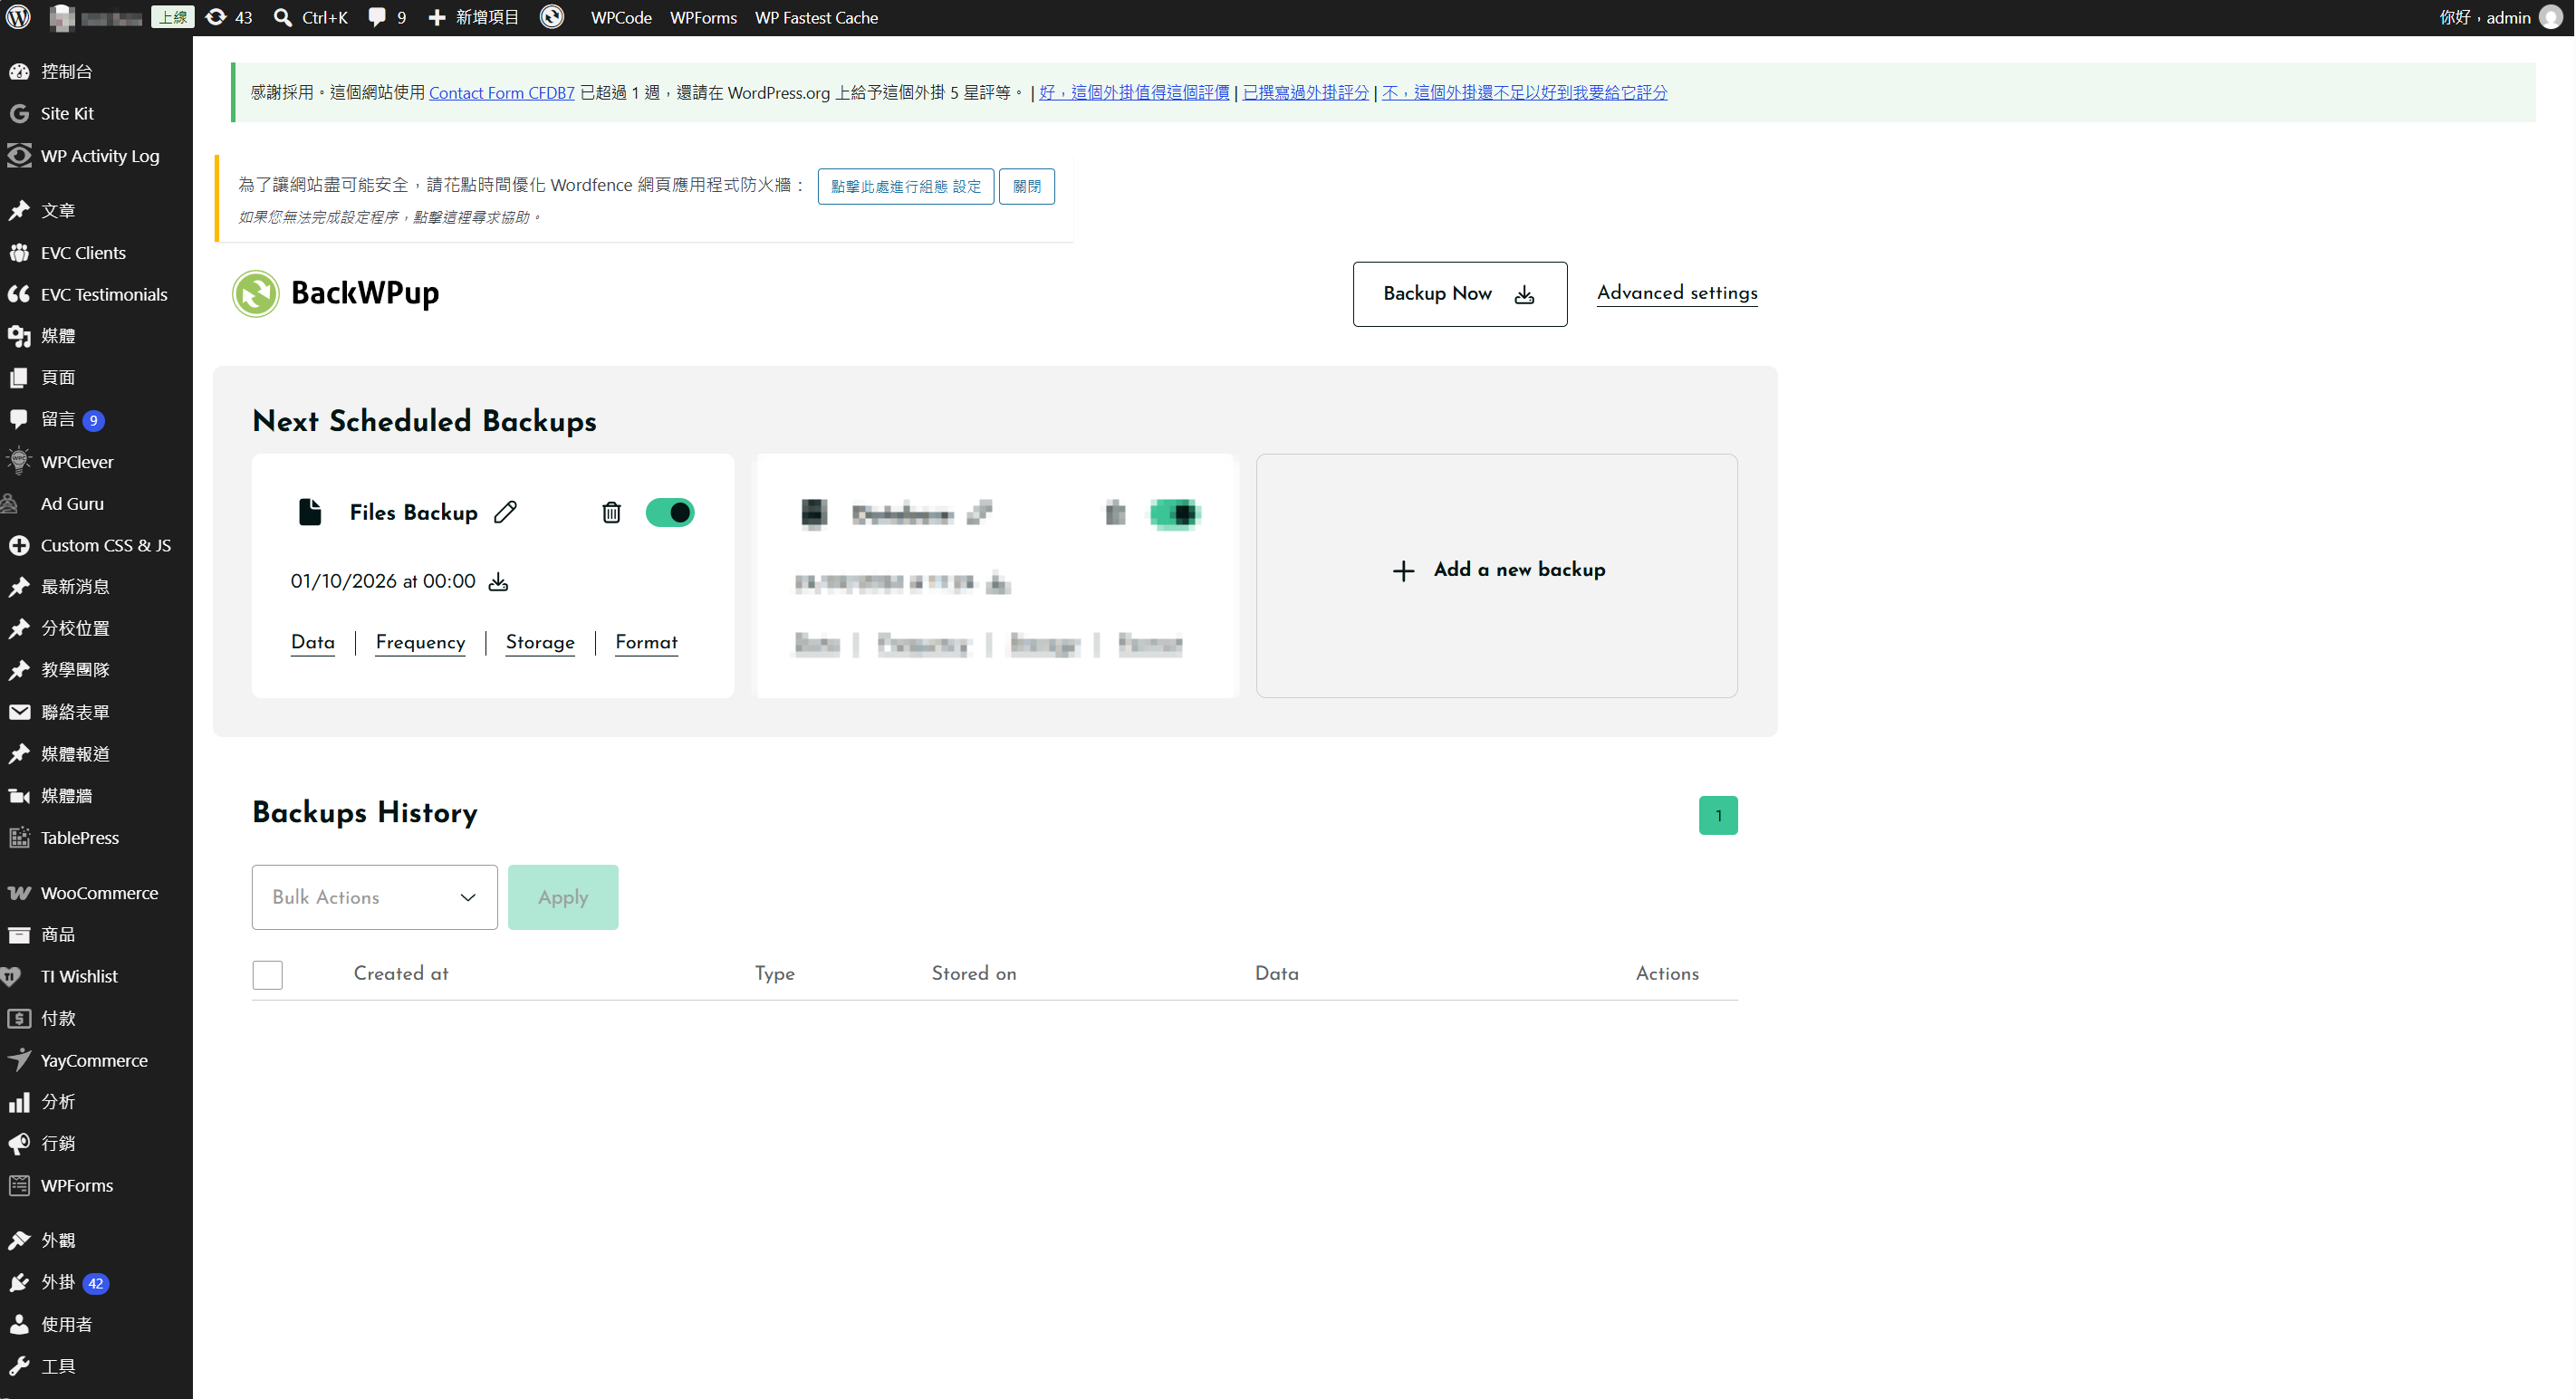
Task: Click Add a new backup card
Action: (1497, 576)
